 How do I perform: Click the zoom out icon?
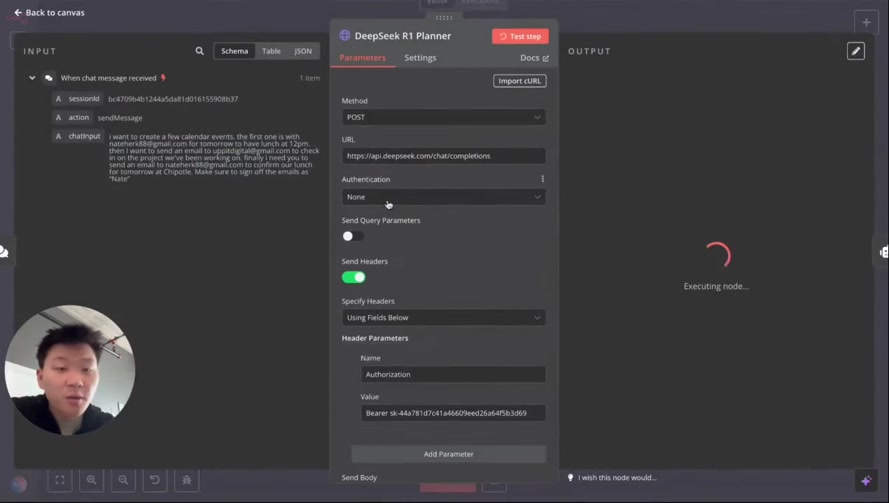pos(123,480)
